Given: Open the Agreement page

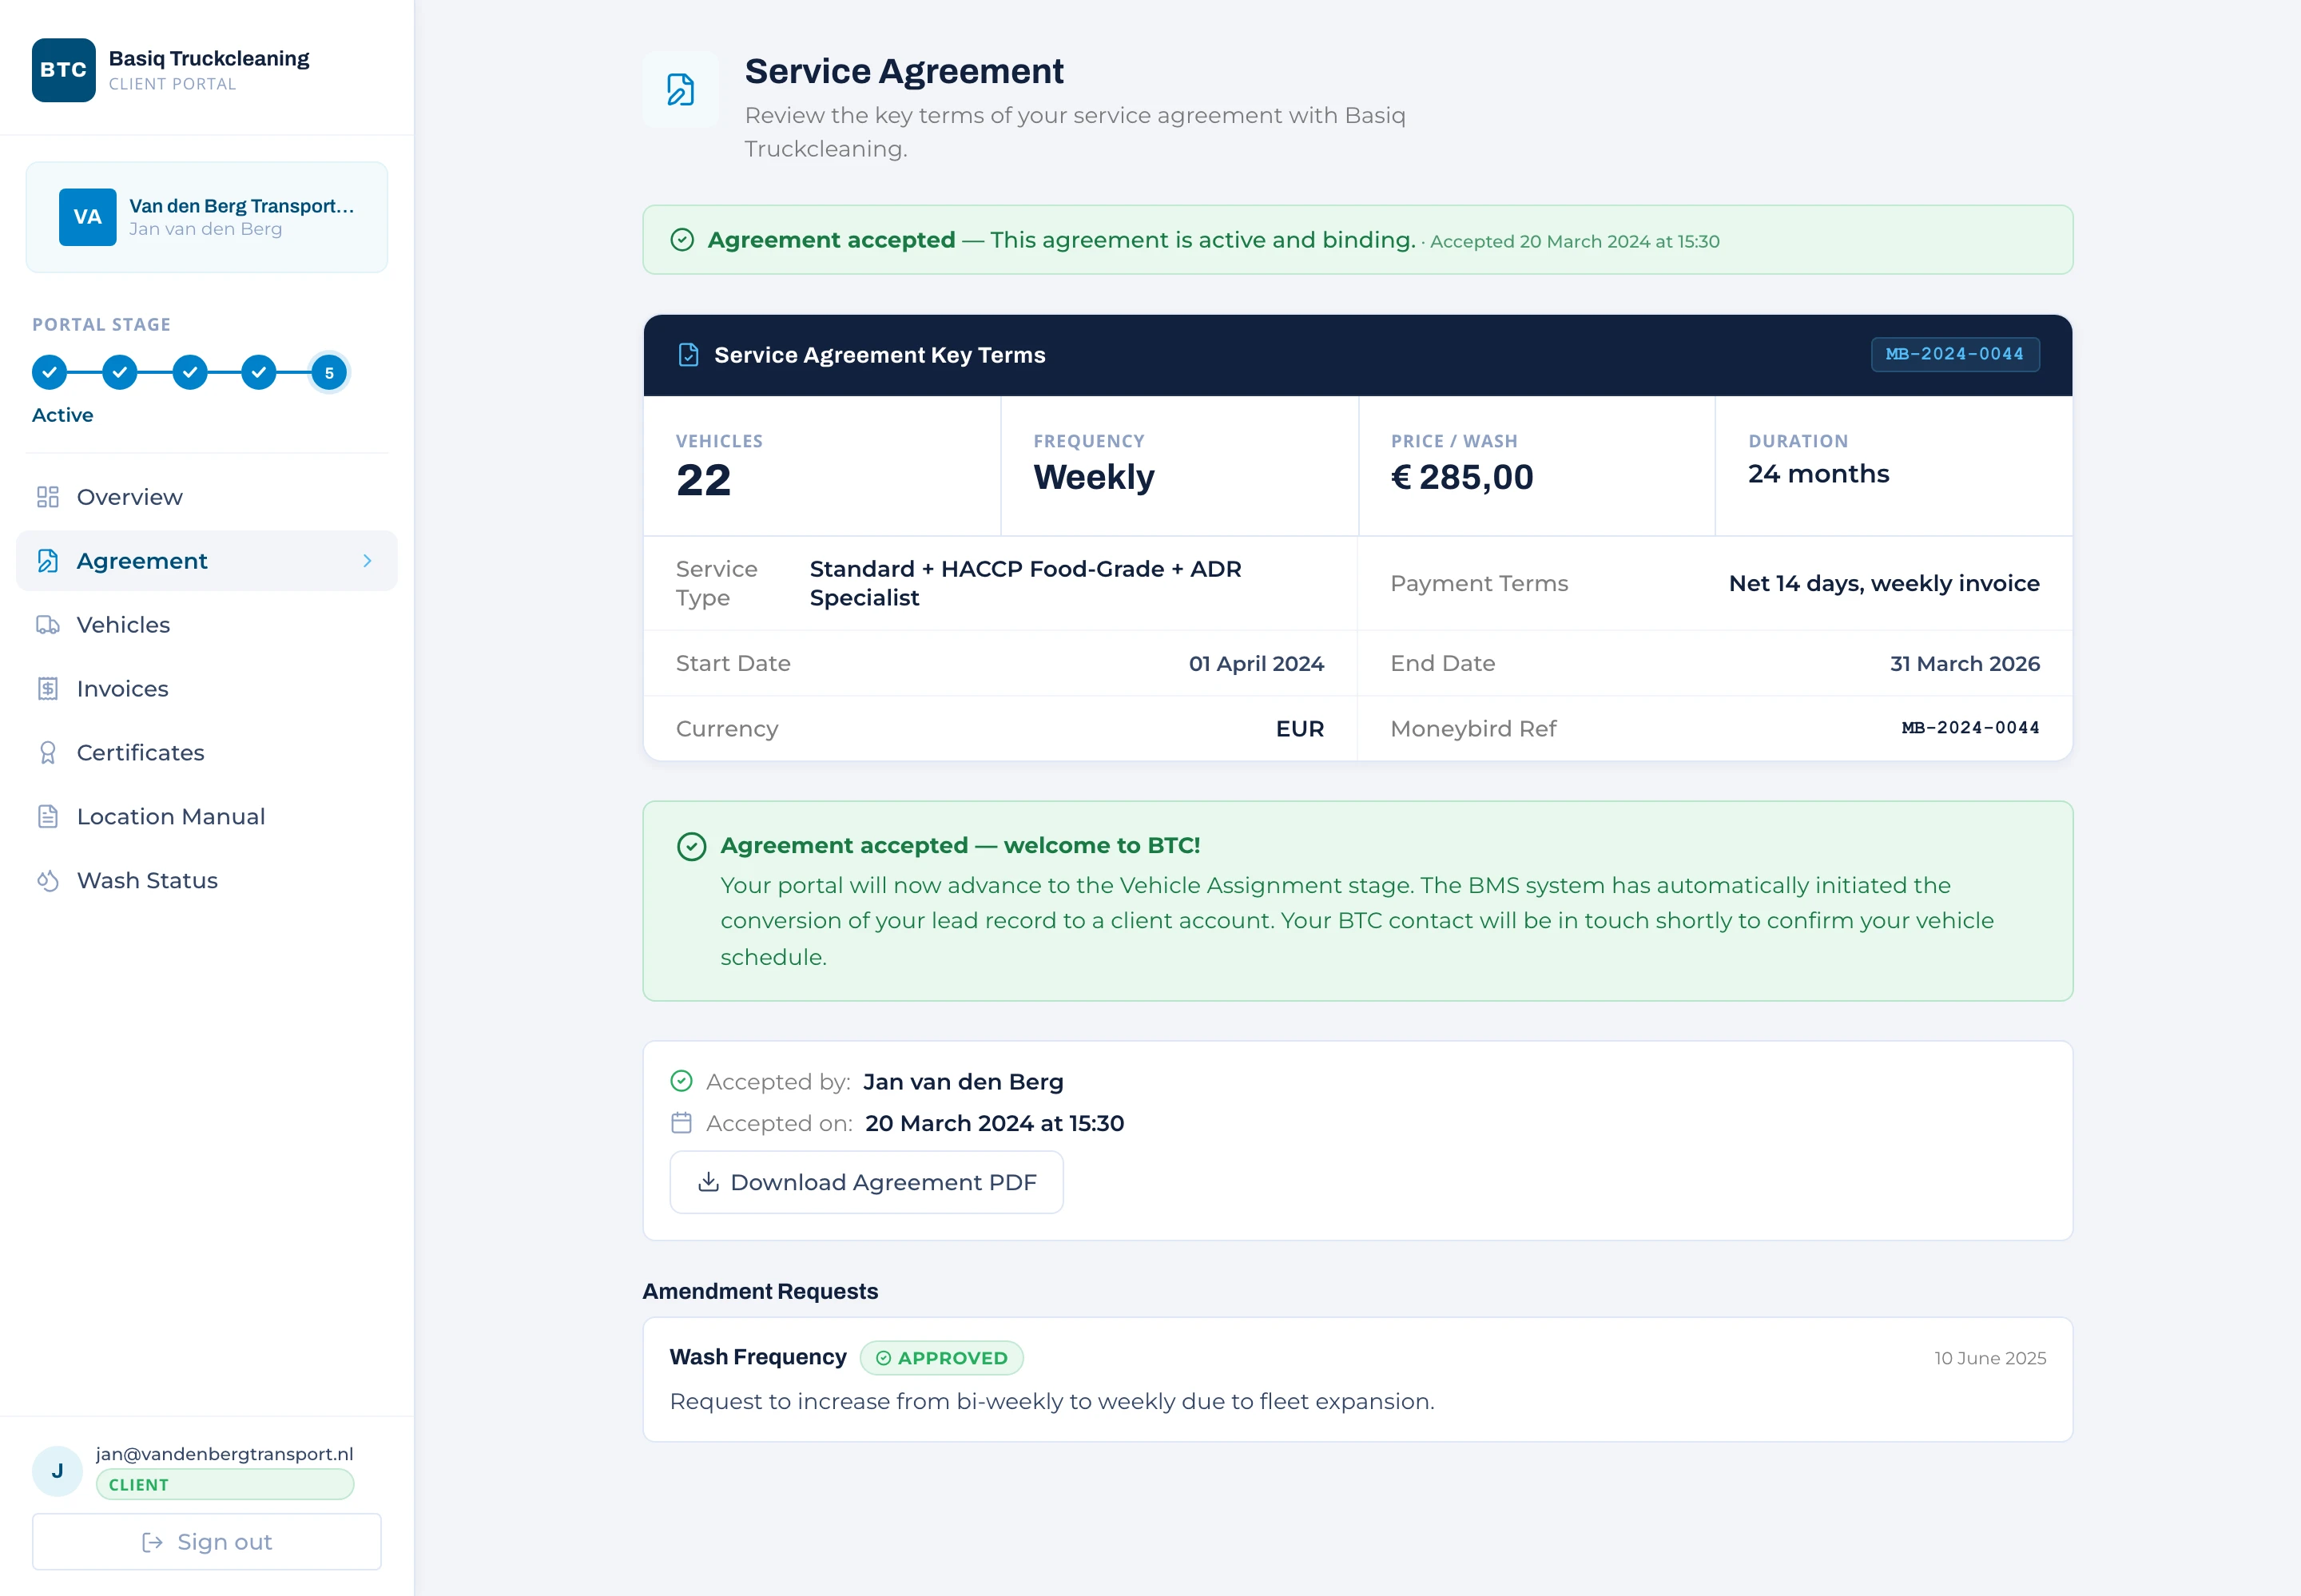Looking at the screenshot, I should click(x=207, y=561).
